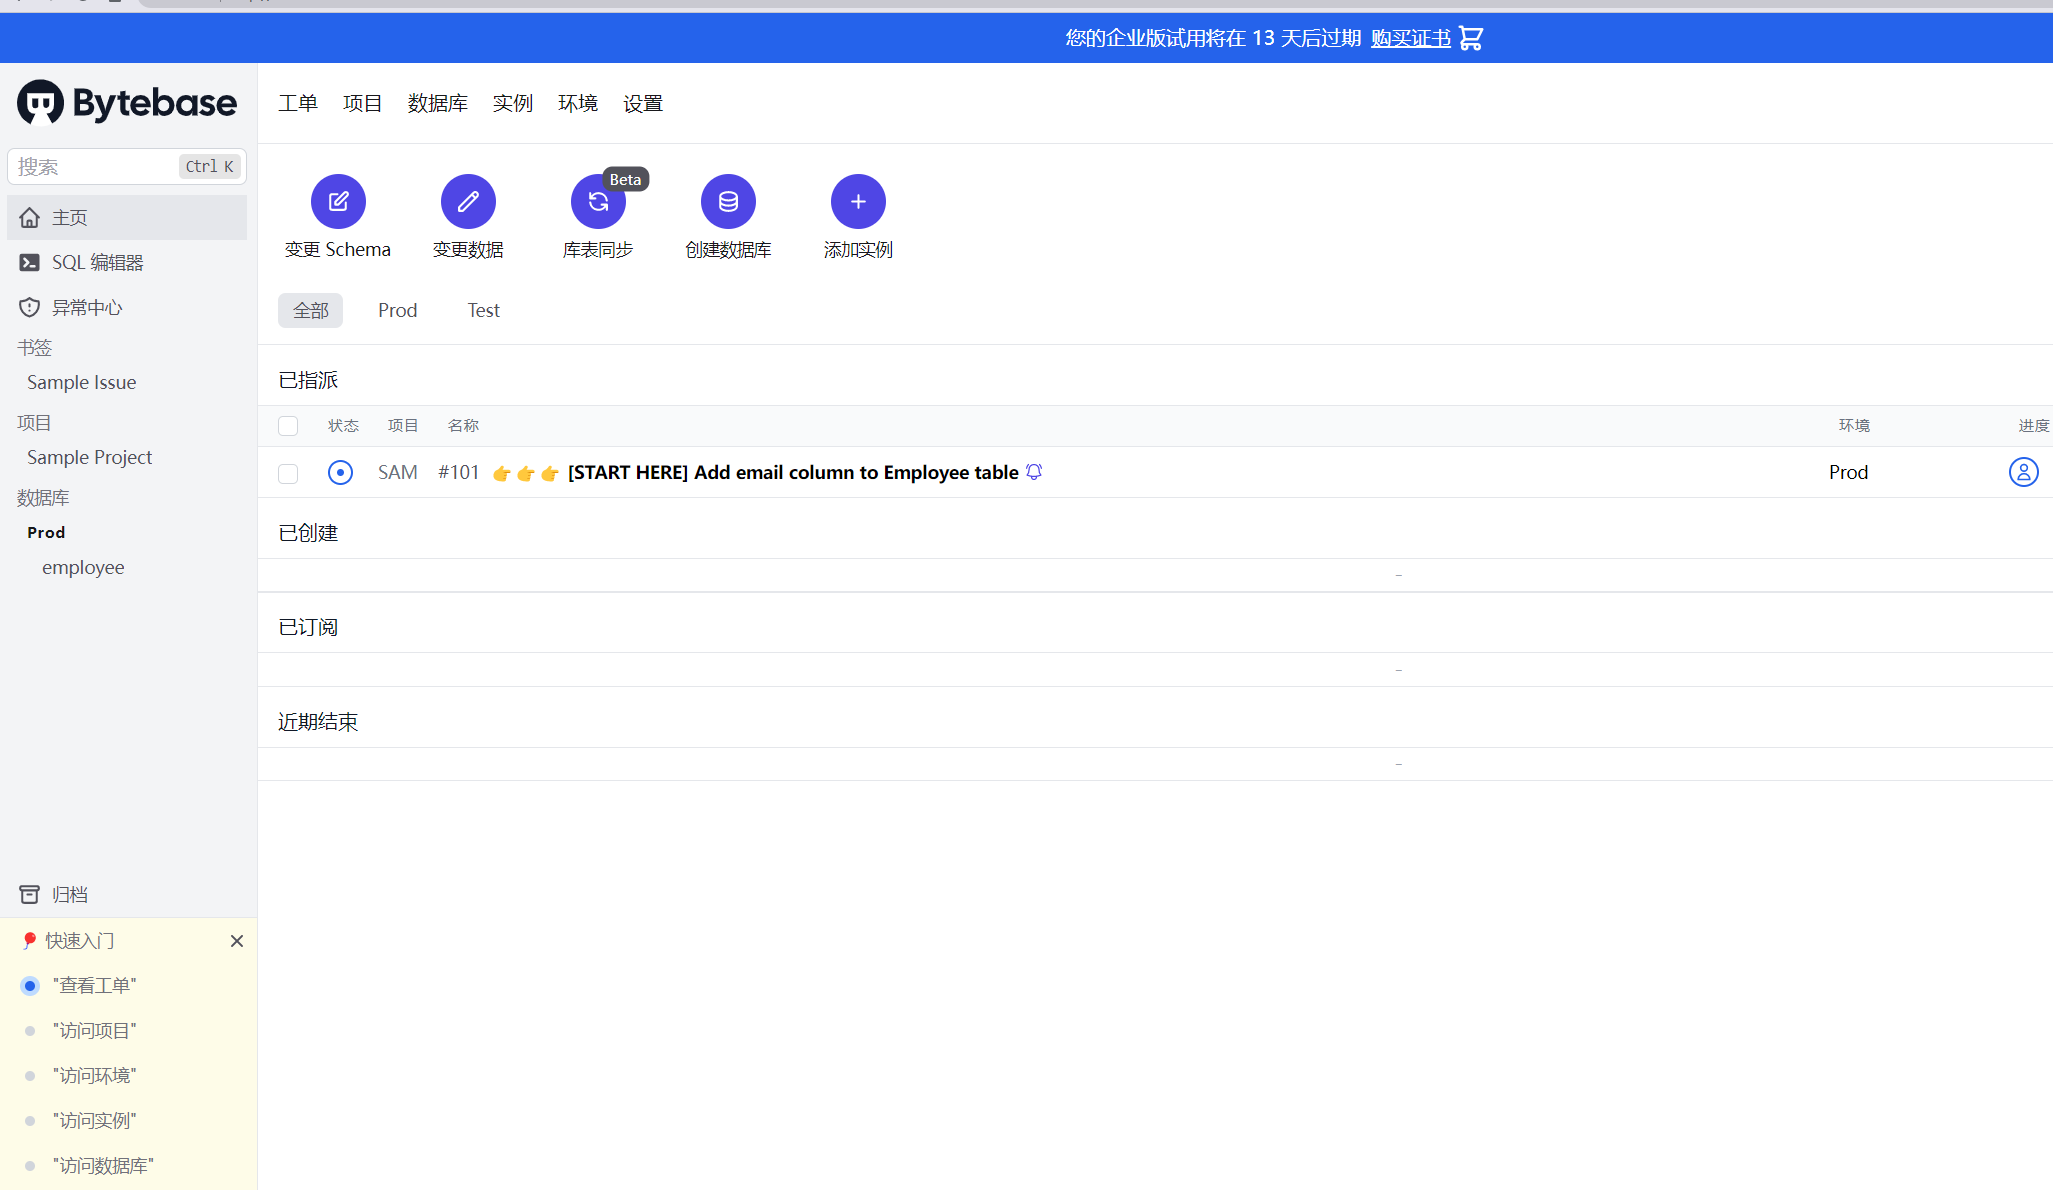Click the 库表同步 sync icon
The width and height of the screenshot is (2053, 1190).
tap(598, 201)
